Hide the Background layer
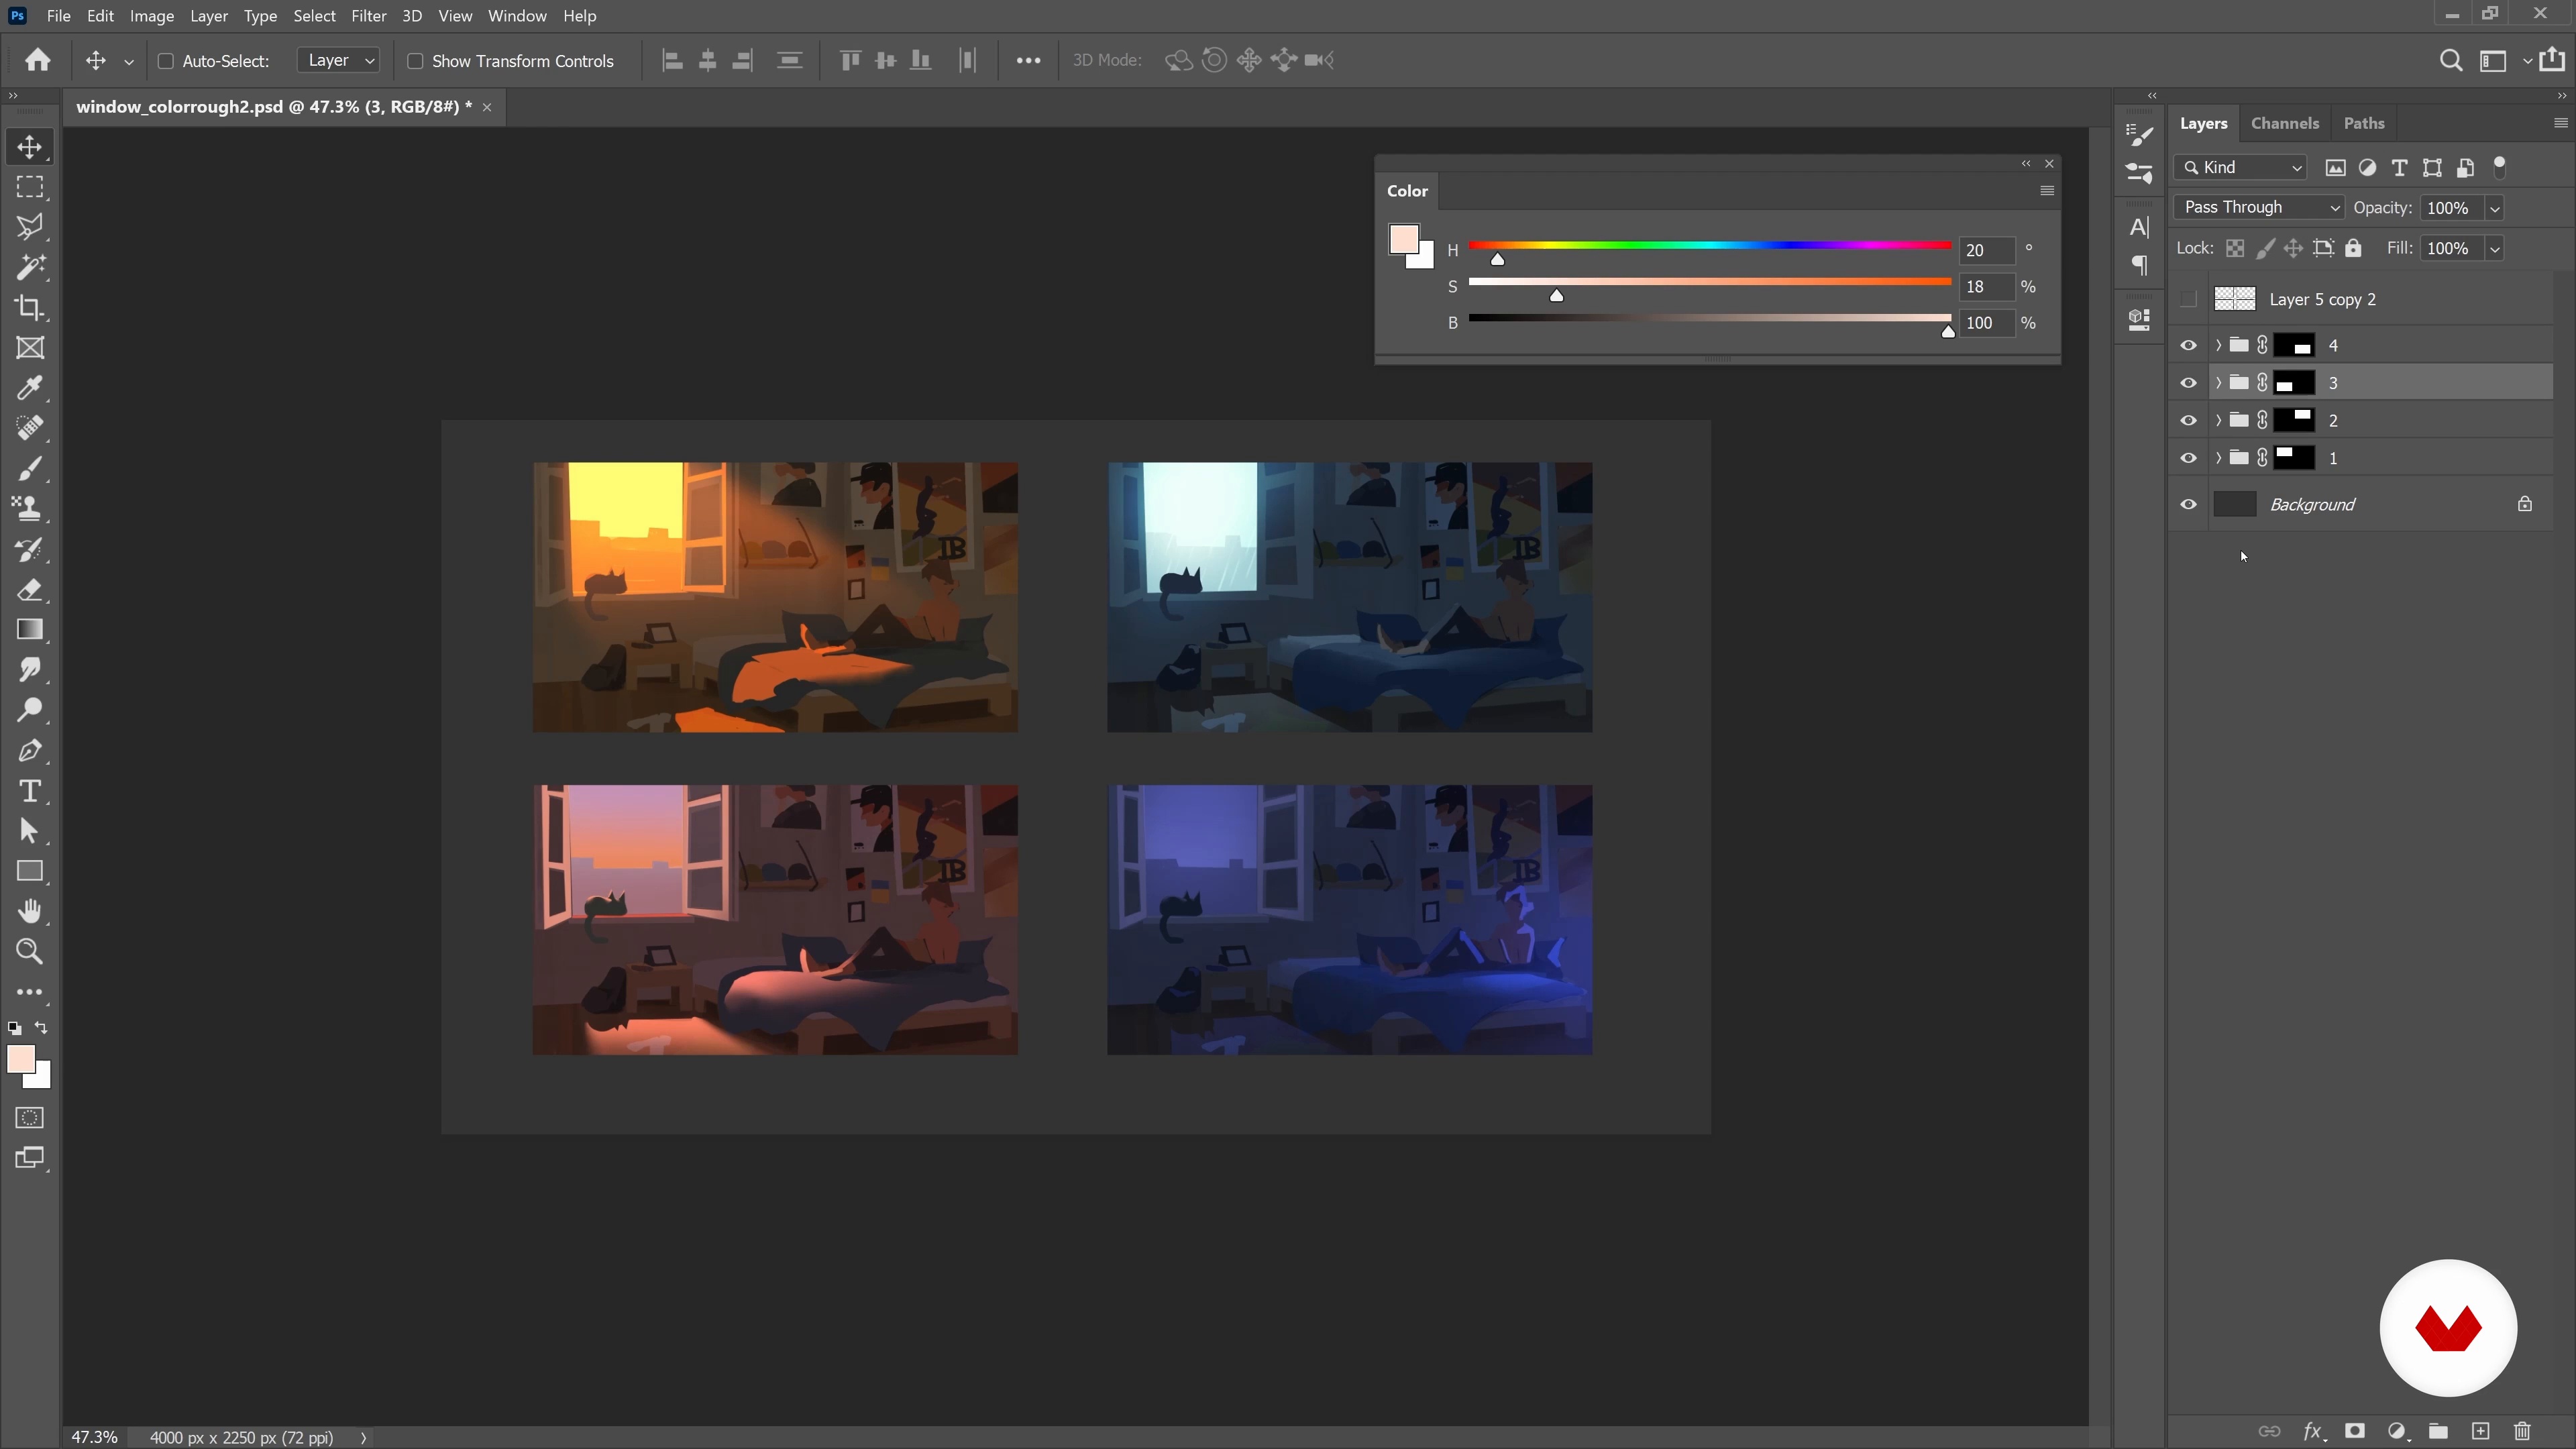Screen dimensions: 2576x1449 (2188, 505)
